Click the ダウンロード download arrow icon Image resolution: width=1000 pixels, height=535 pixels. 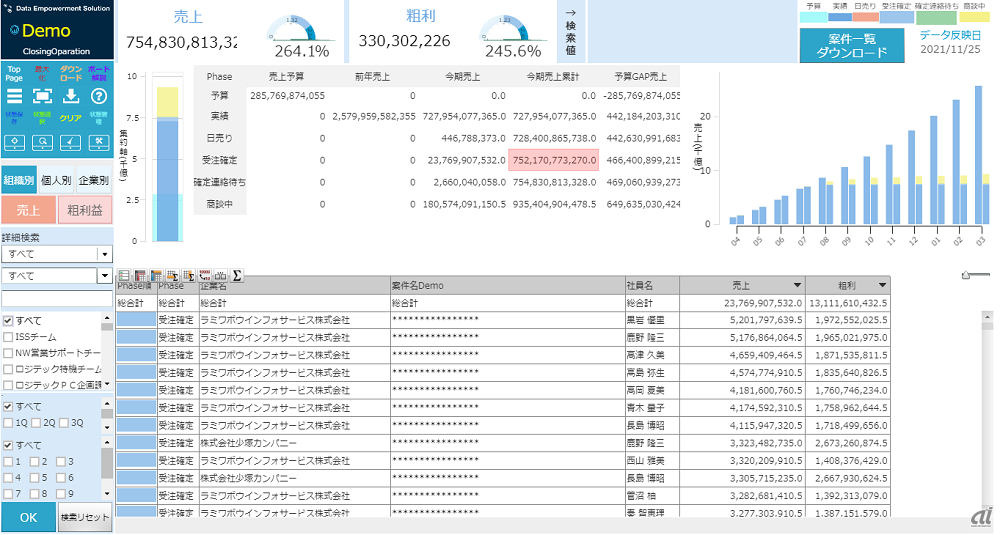click(x=71, y=96)
